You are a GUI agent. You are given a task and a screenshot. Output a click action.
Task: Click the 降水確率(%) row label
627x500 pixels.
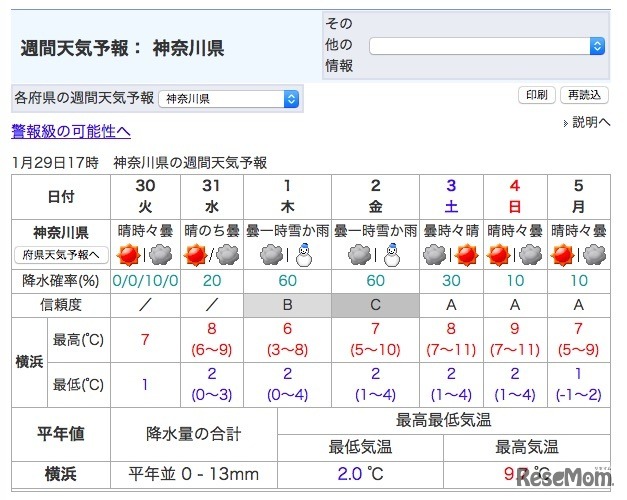coord(61,281)
